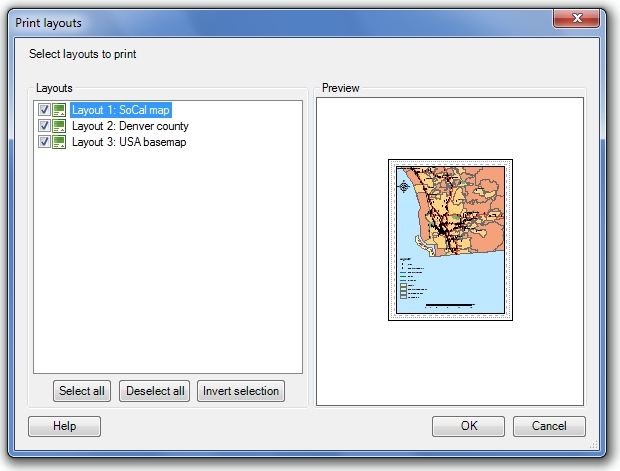
Task: Confirm printing with the OK button
Action: (x=468, y=427)
